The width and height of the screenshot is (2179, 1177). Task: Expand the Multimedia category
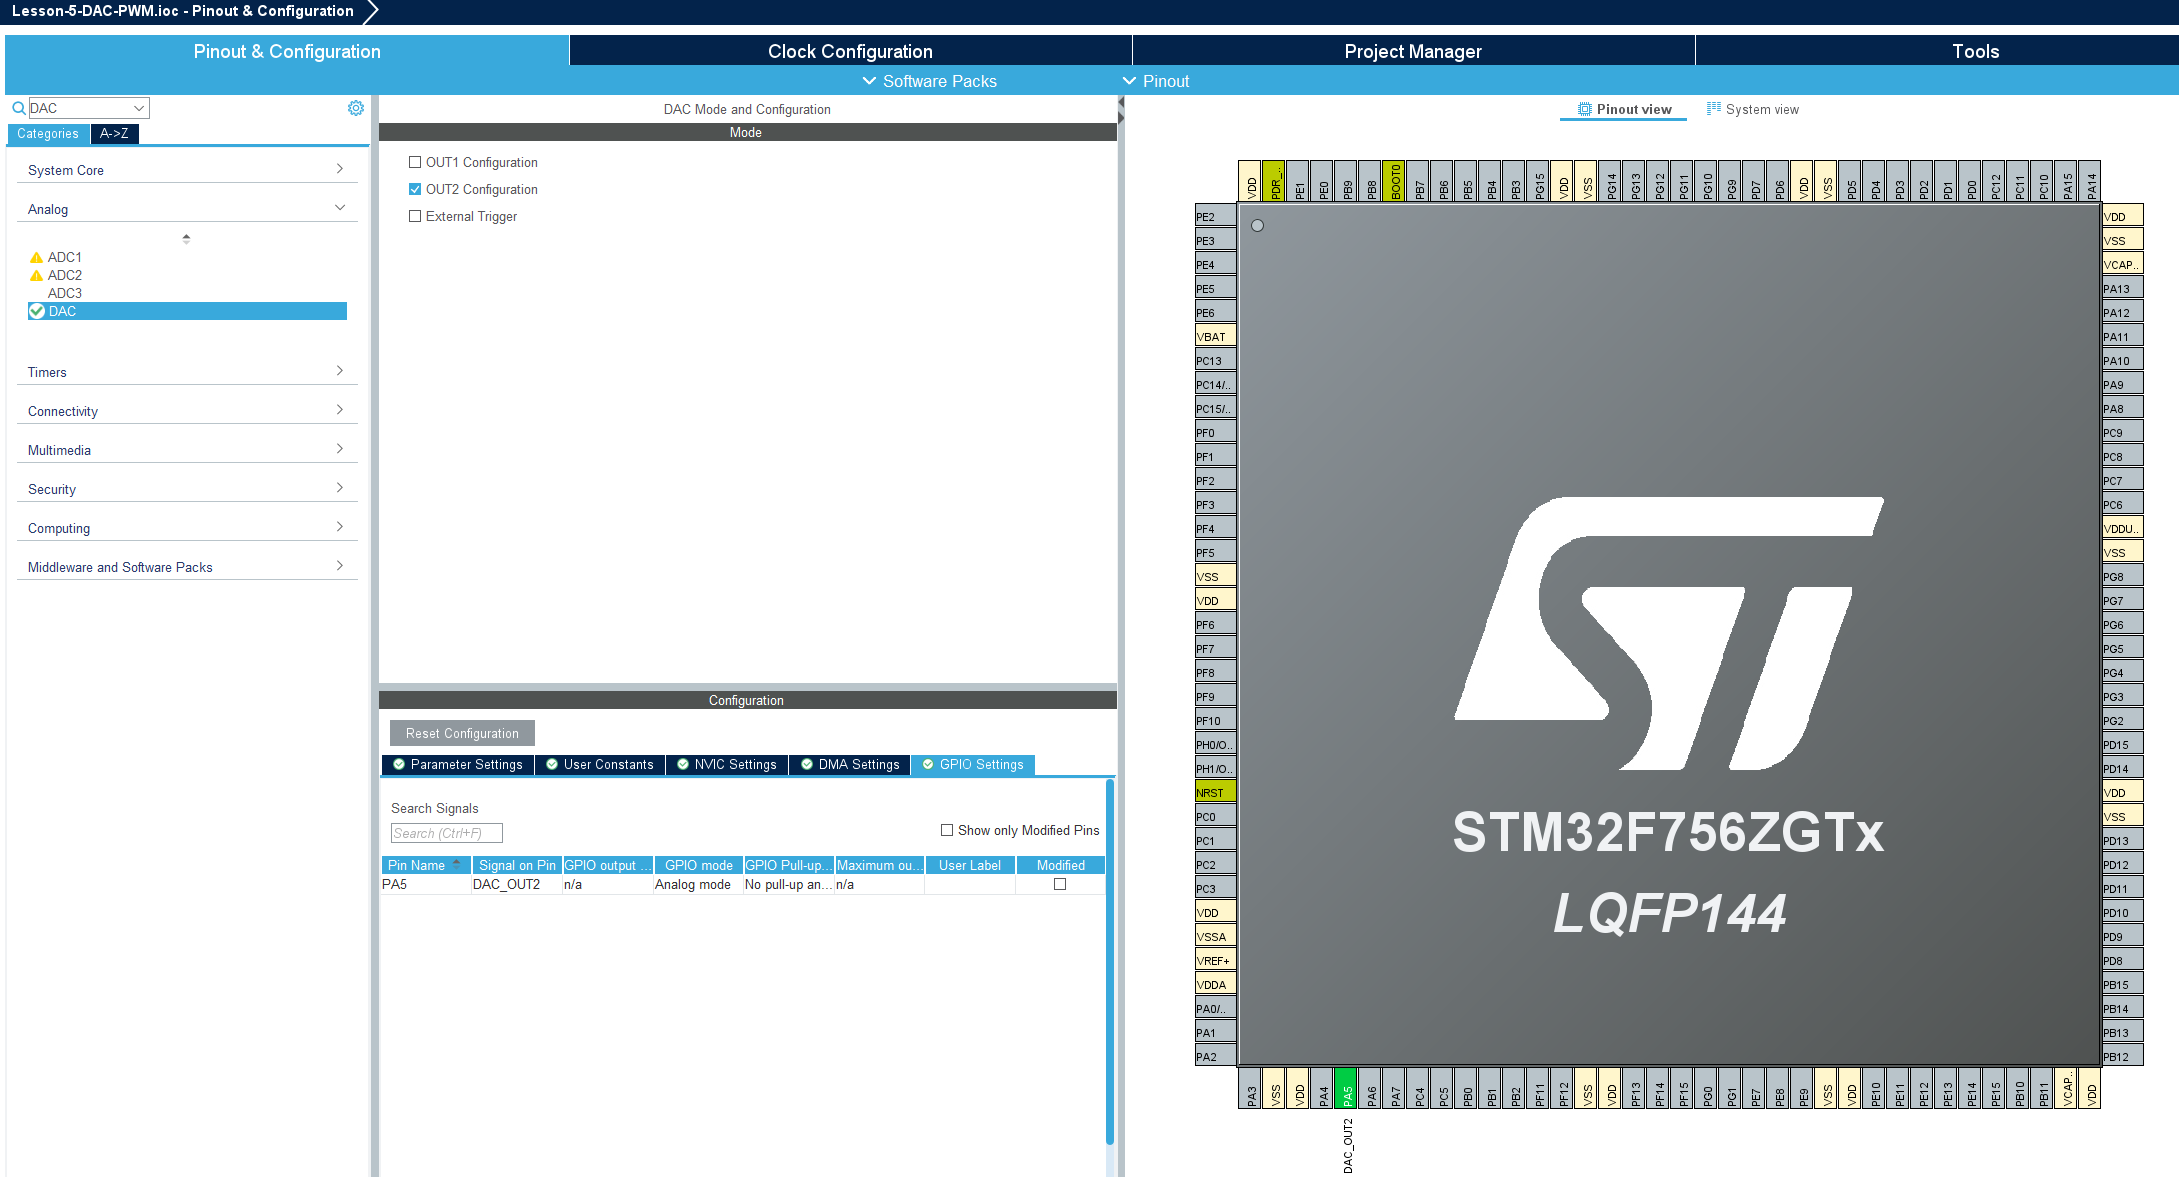tap(187, 450)
